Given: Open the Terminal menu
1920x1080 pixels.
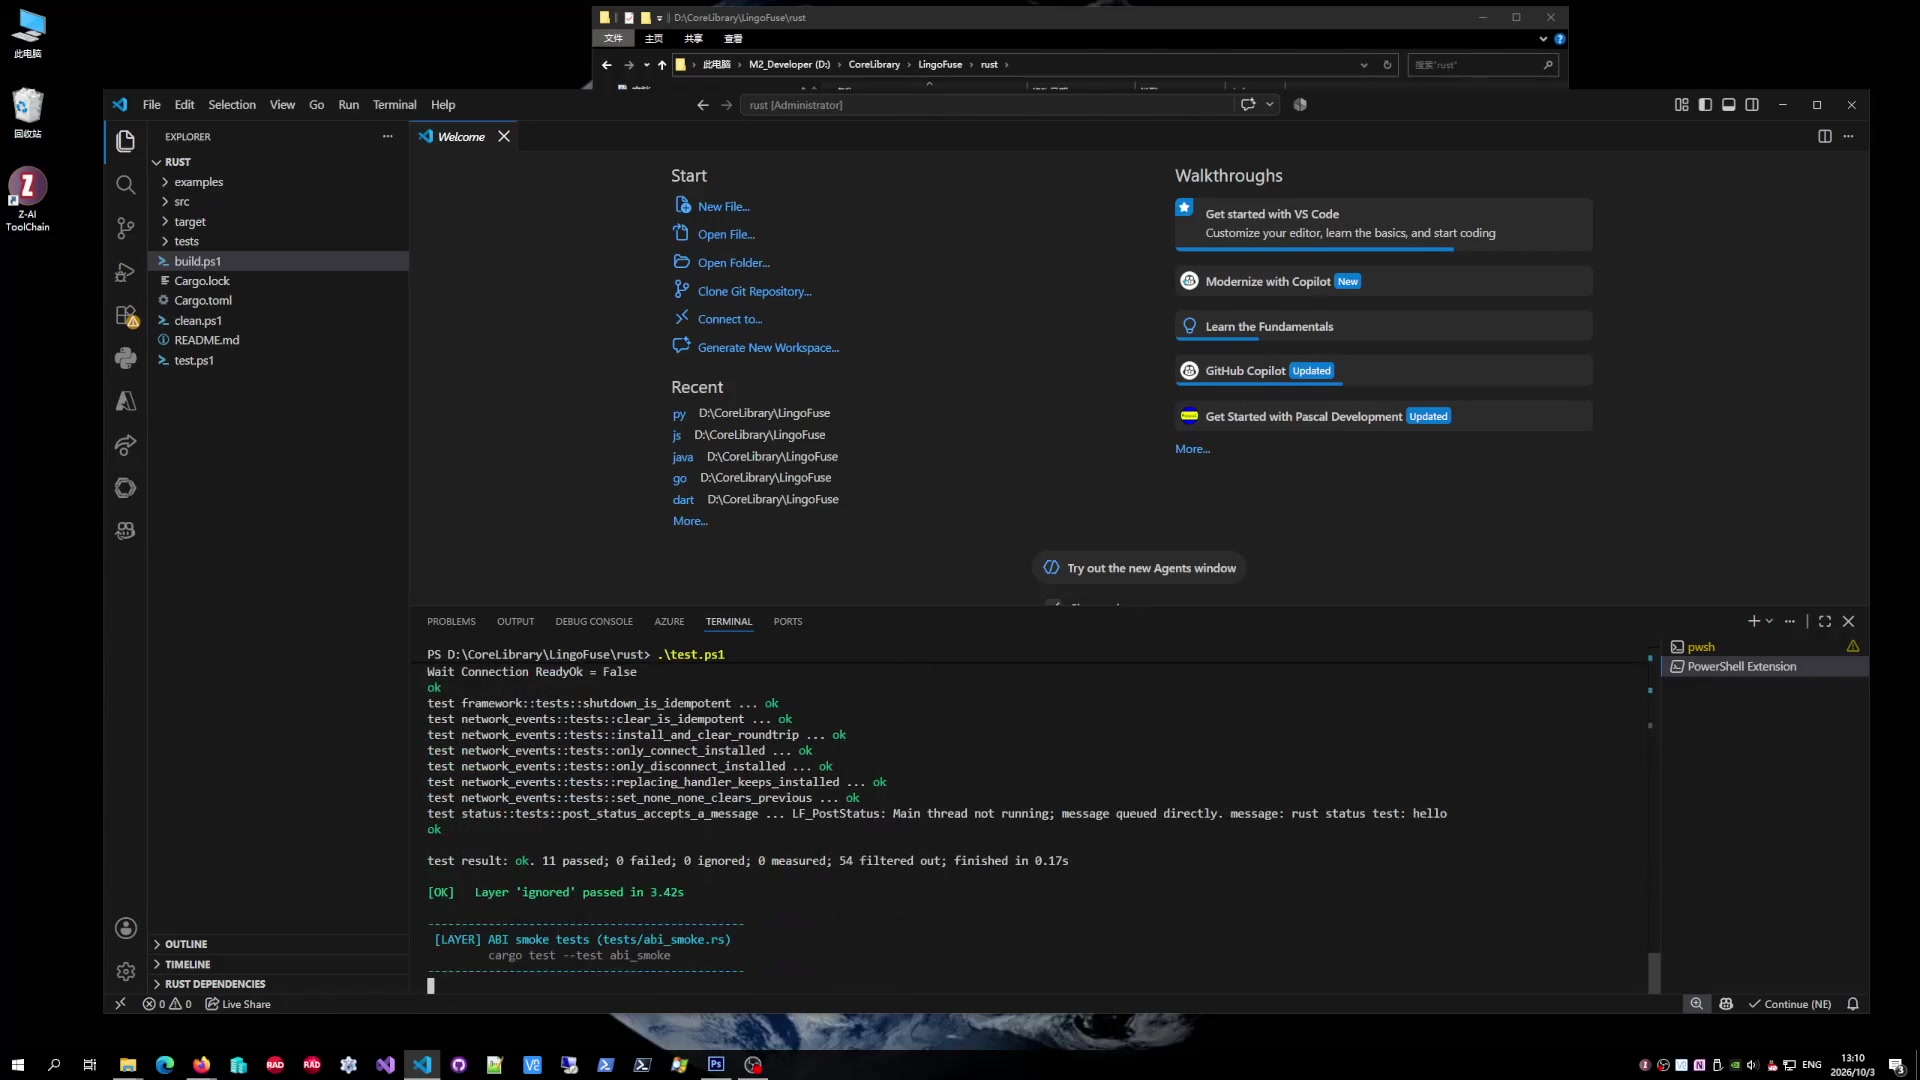Looking at the screenshot, I should 394,104.
